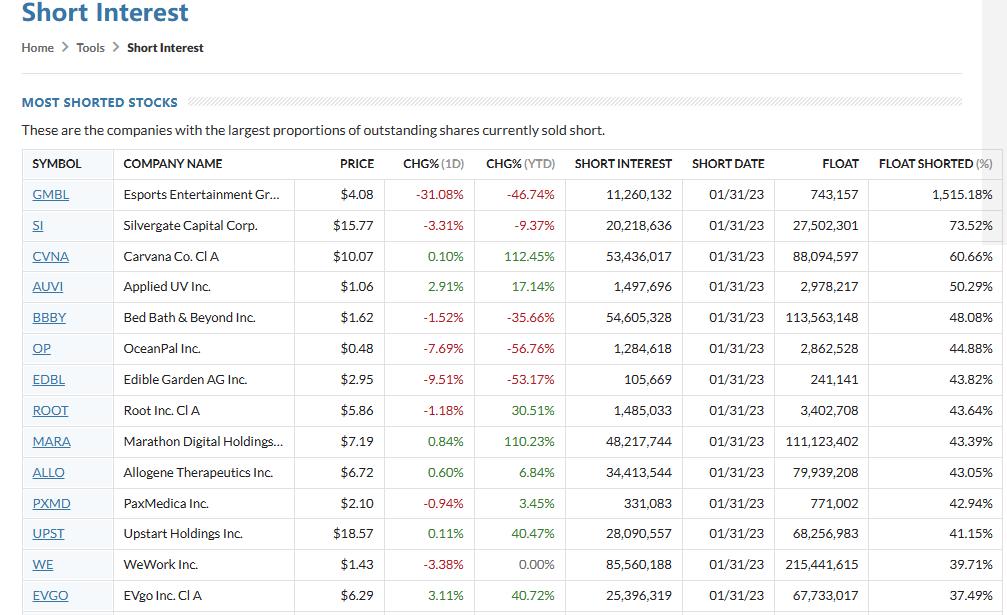Open the Home breadcrumb link

coord(38,47)
